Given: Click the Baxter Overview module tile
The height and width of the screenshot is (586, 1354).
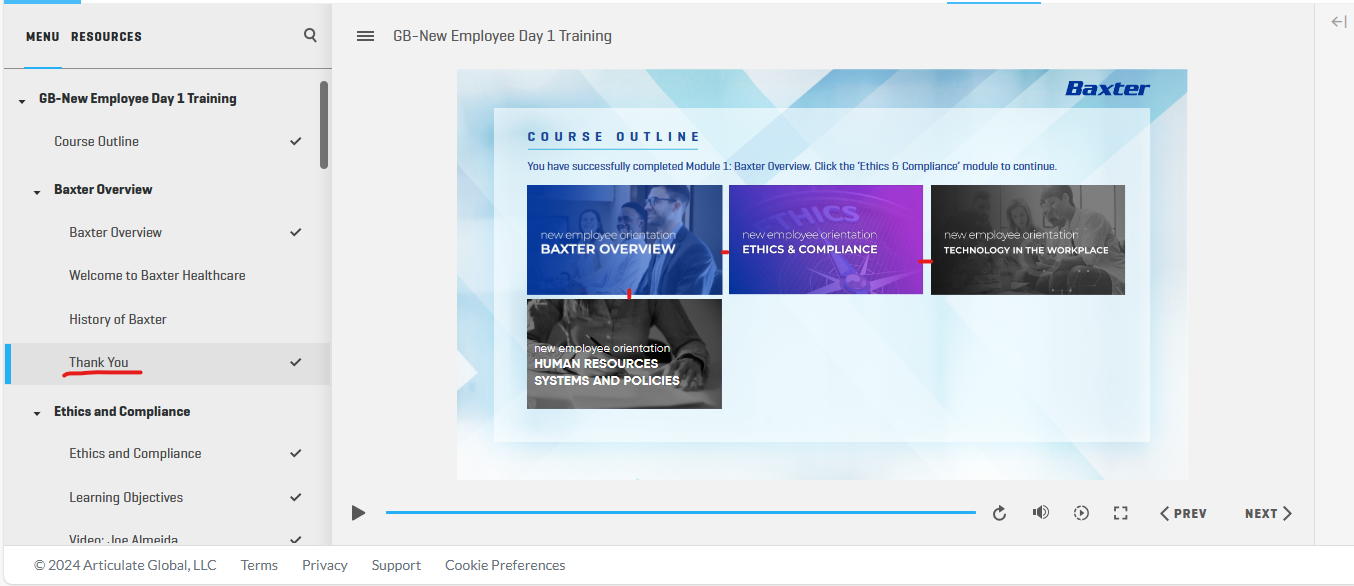Looking at the screenshot, I should [x=624, y=239].
